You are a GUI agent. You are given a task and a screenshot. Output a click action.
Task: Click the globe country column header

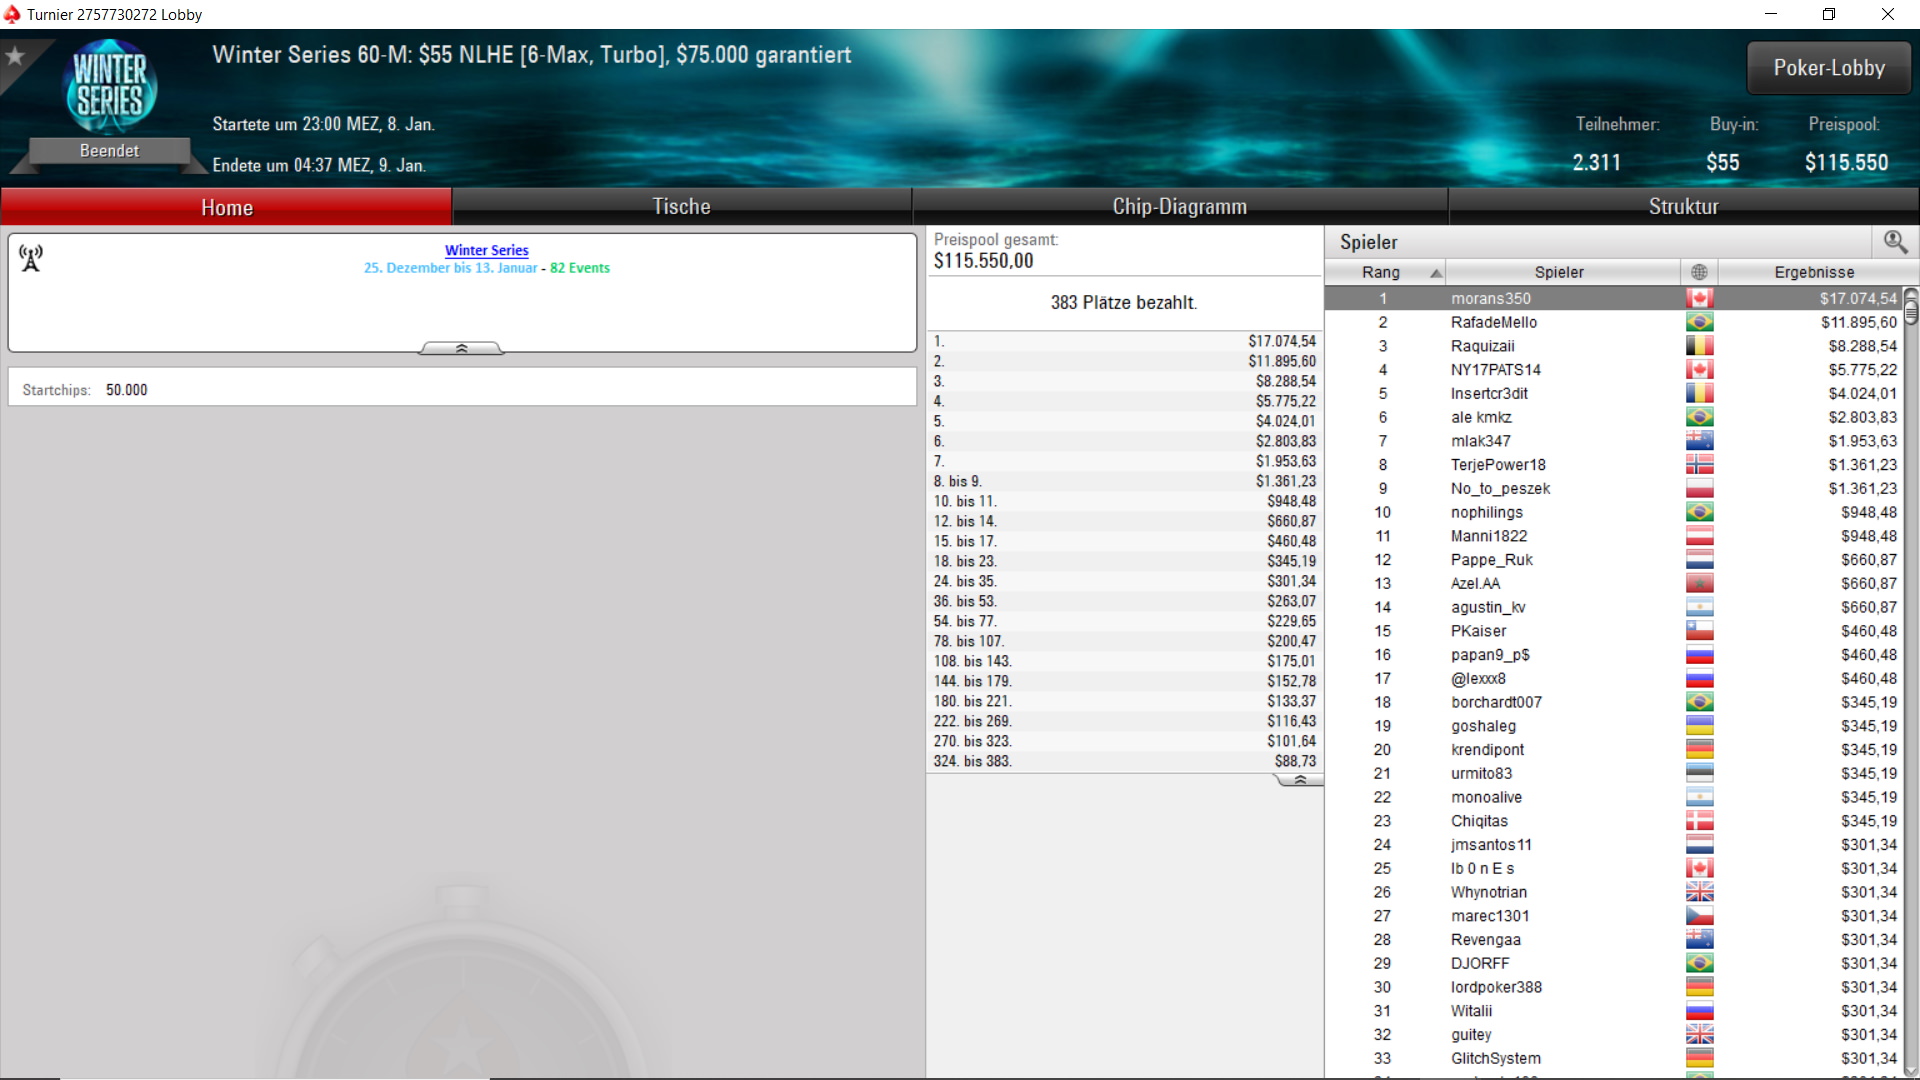(x=1698, y=272)
